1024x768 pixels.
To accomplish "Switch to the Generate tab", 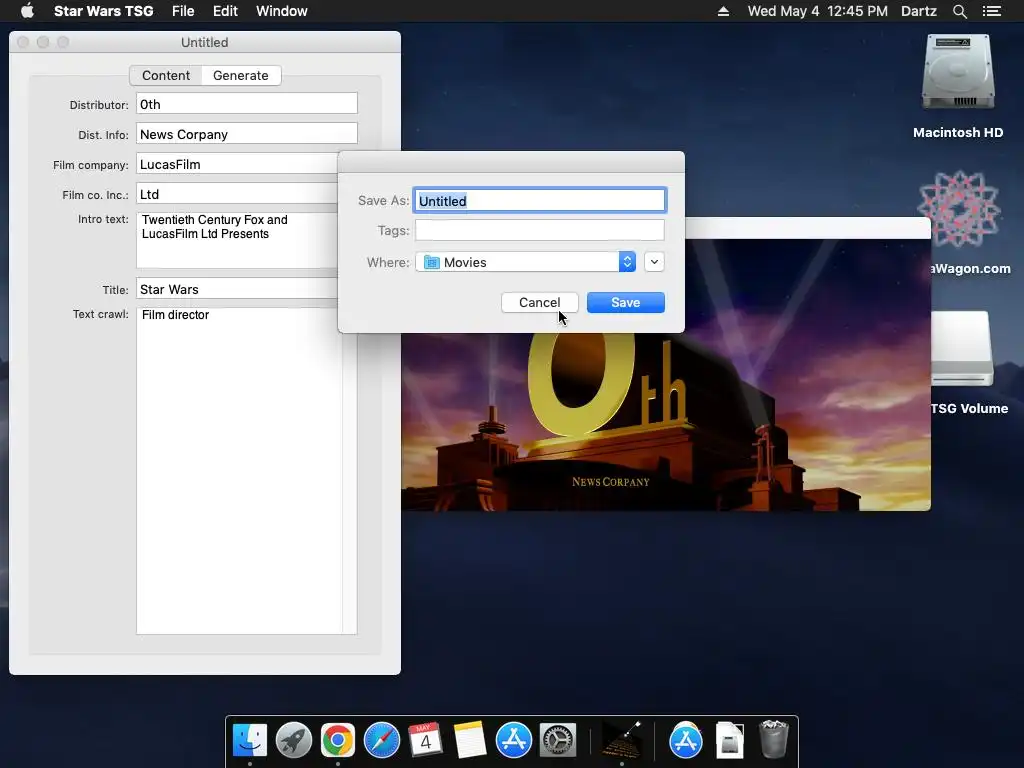I will pos(240,75).
